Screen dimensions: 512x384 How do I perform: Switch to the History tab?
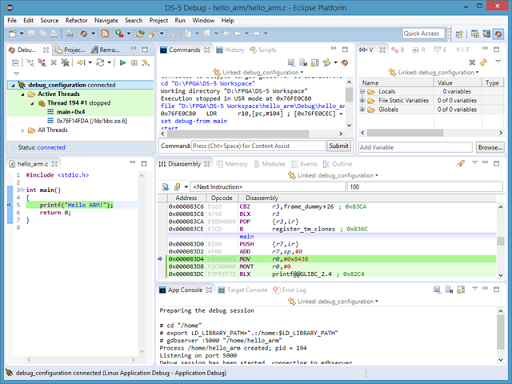(230, 50)
